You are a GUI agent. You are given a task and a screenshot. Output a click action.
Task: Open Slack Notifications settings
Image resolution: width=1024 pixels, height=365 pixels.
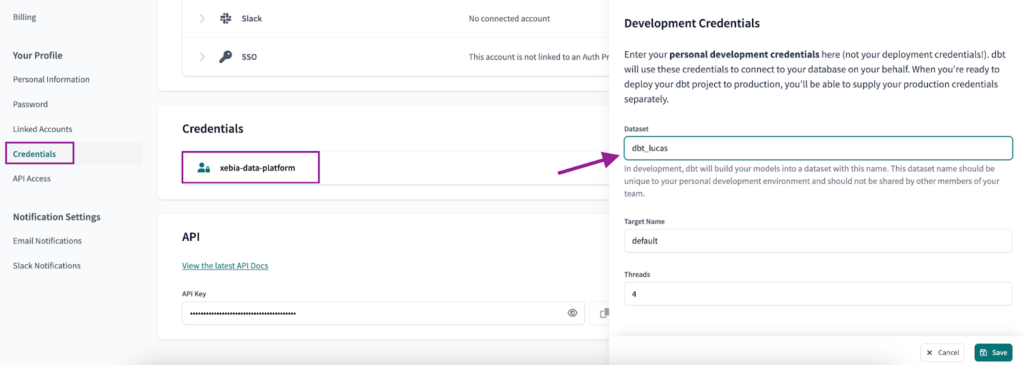tap(46, 266)
